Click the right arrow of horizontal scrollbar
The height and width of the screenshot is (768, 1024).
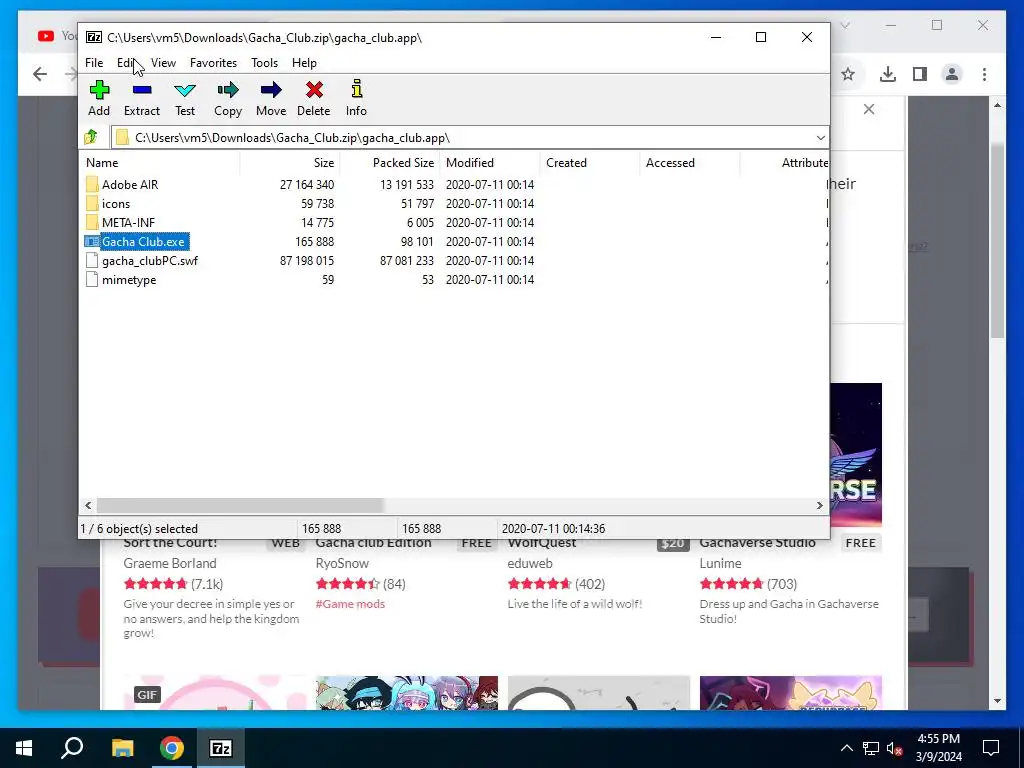(820, 505)
